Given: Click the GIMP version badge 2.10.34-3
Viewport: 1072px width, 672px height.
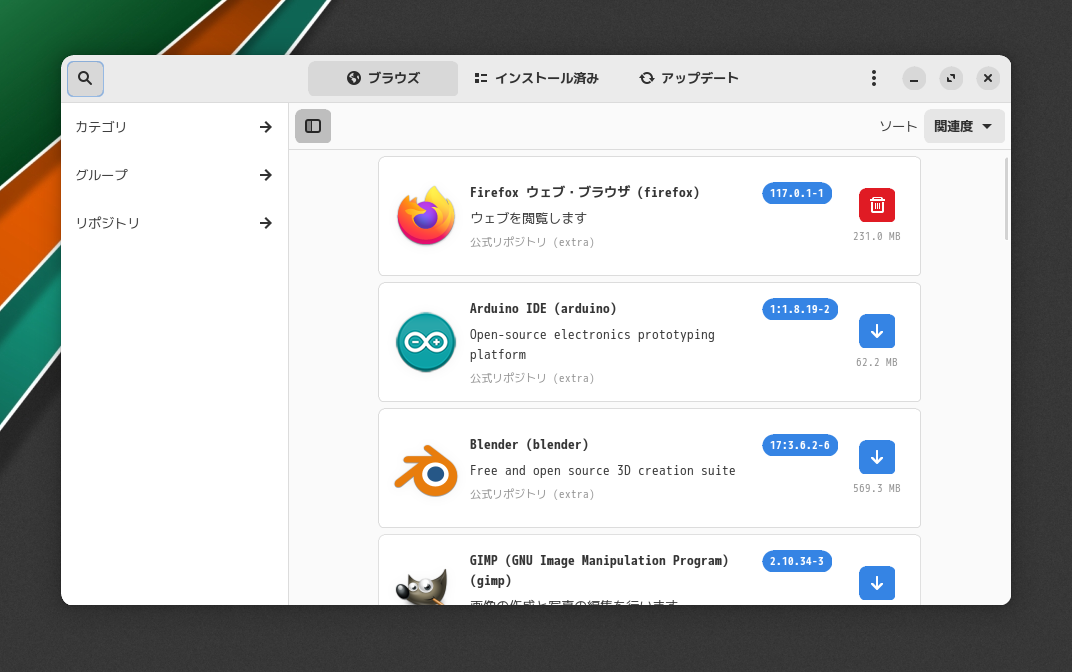Looking at the screenshot, I should (x=797, y=561).
